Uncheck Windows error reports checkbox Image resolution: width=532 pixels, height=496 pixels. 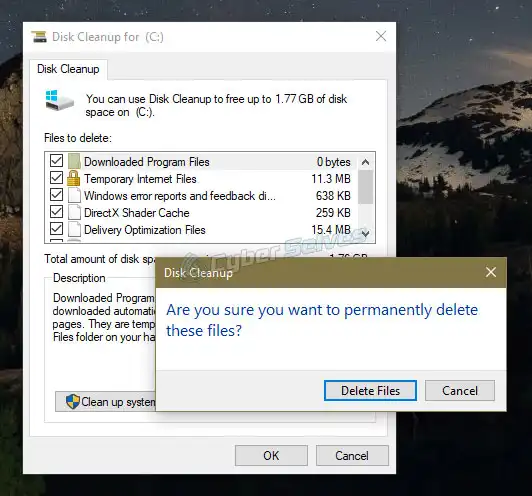[x=56, y=195]
